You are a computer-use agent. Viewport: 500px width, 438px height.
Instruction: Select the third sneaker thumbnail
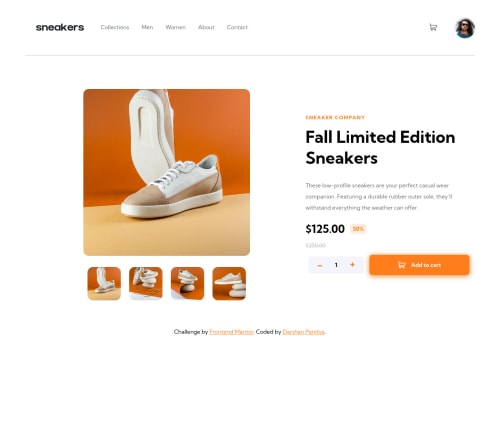pyautogui.click(x=187, y=283)
